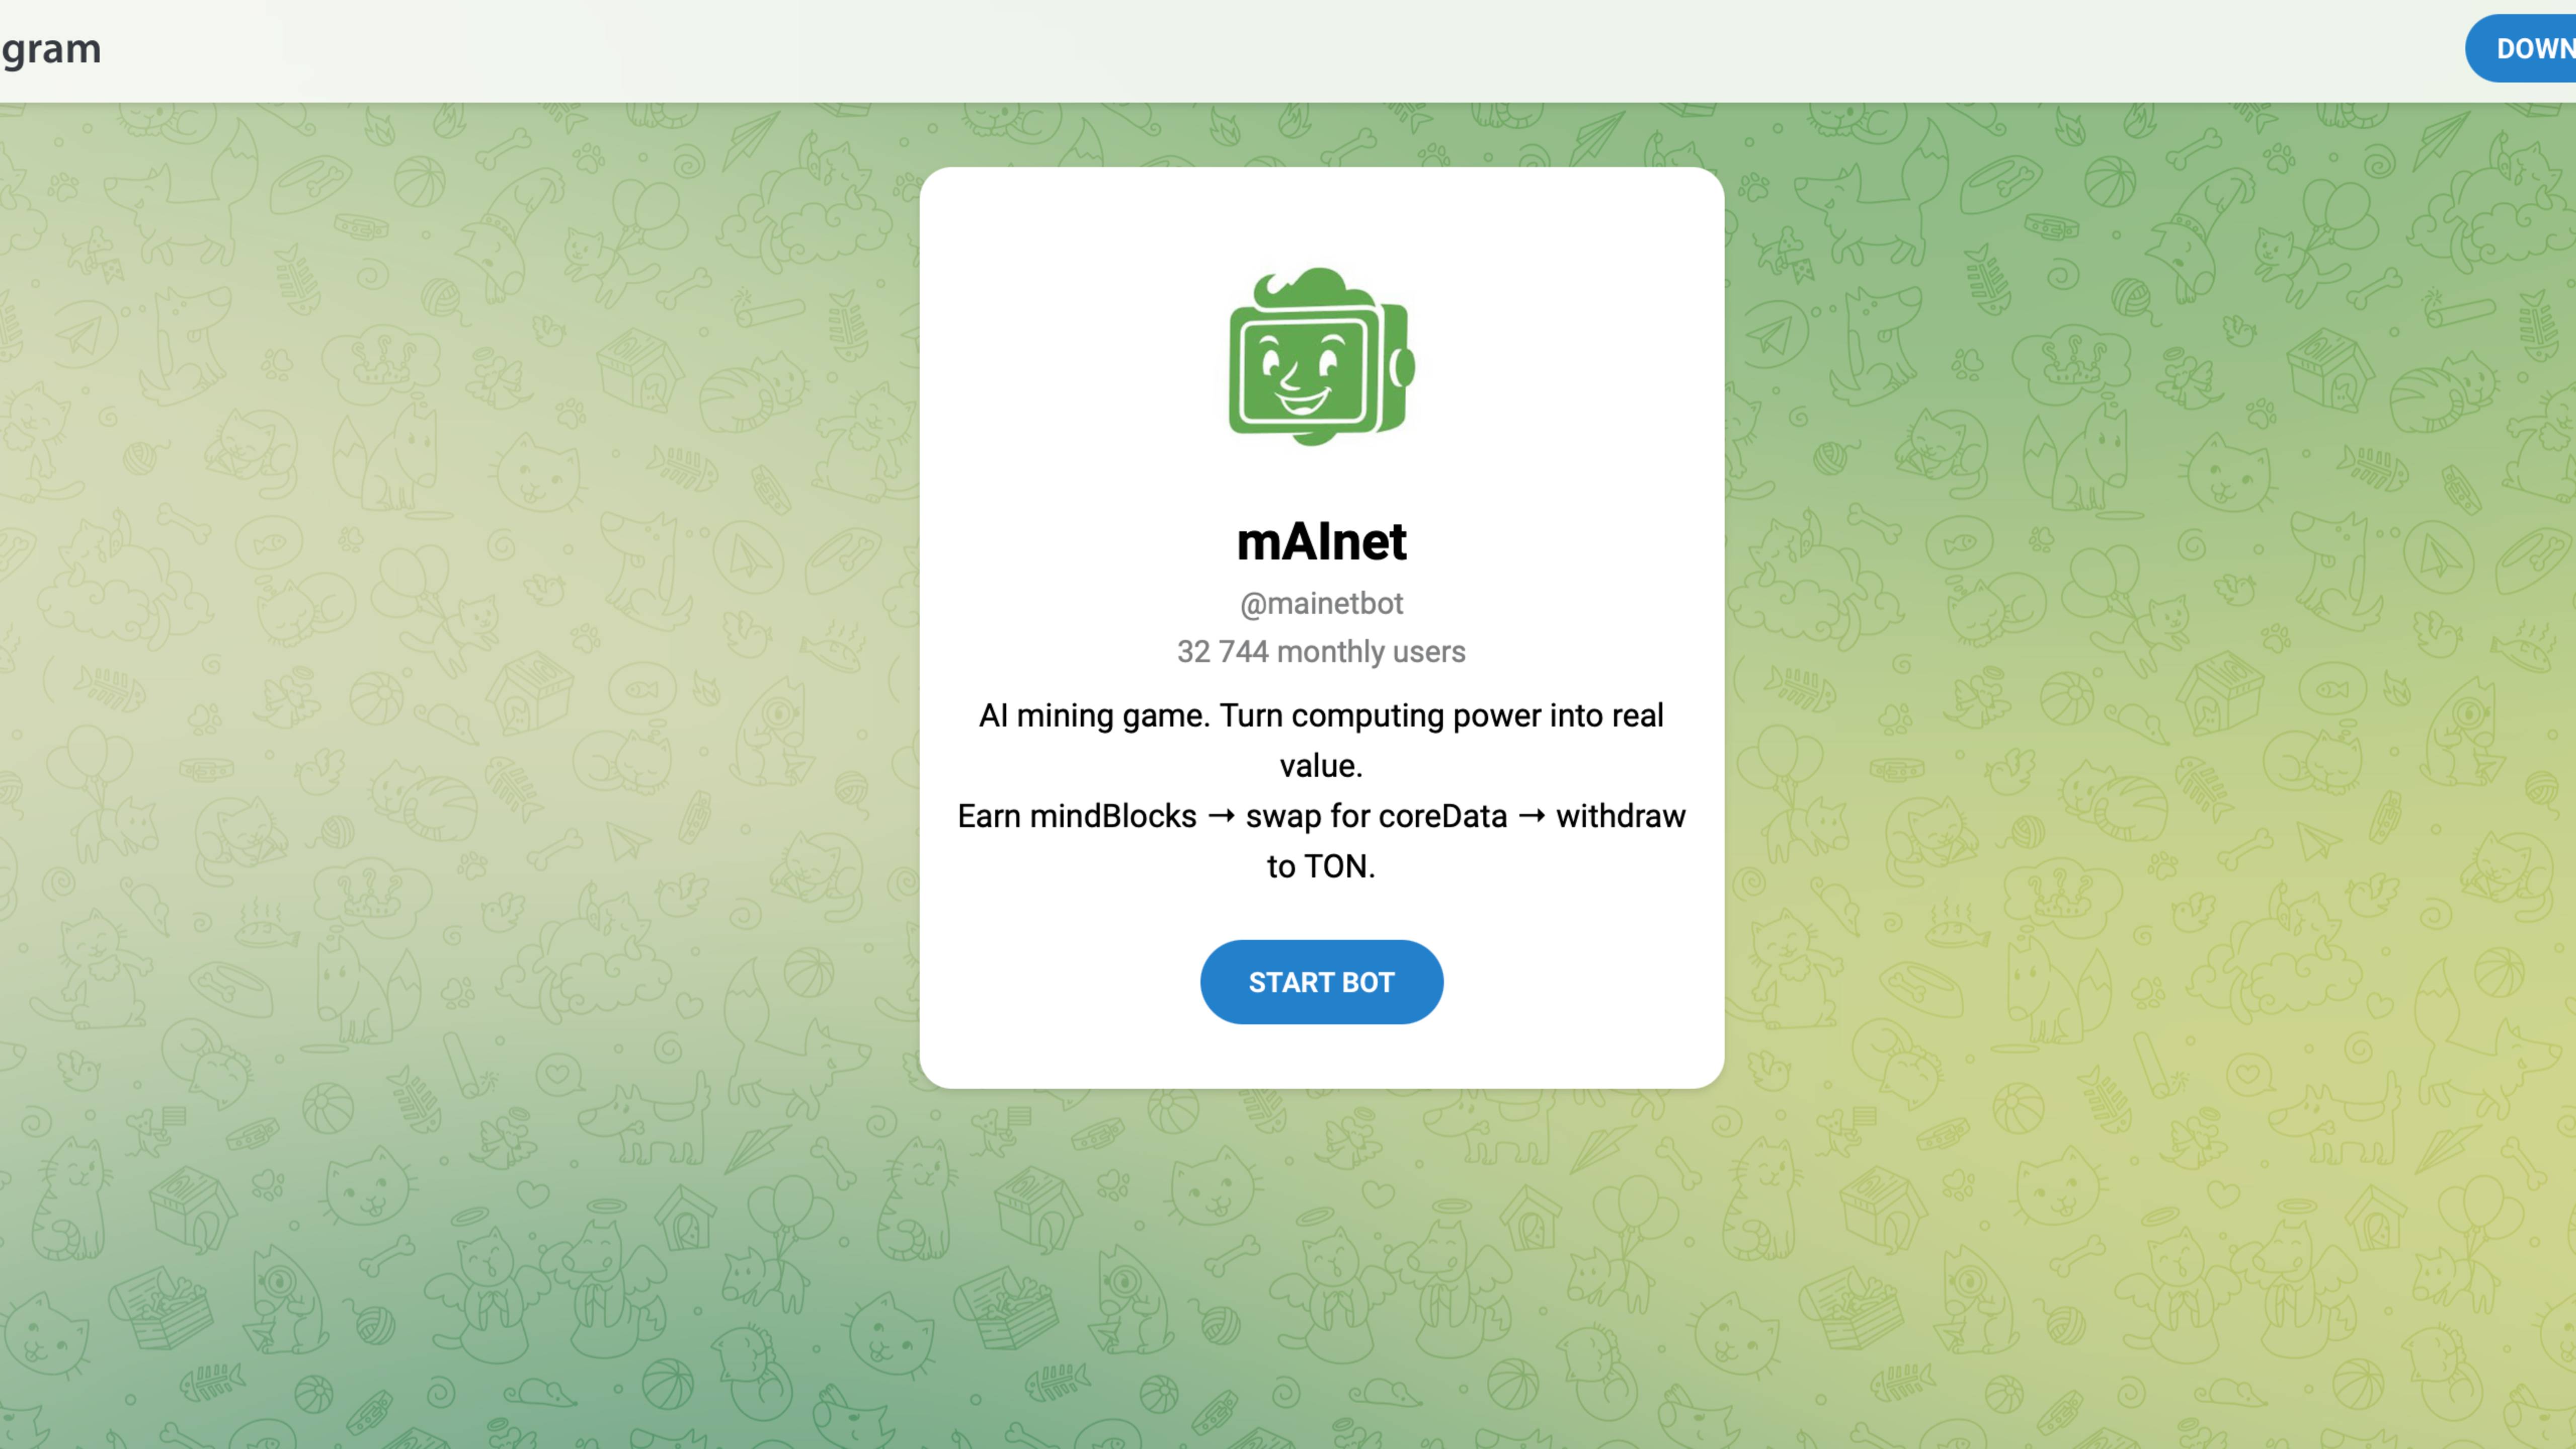The height and width of the screenshot is (1449, 2576).
Task: Start the mAInet bot
Action: [1321, 982]
